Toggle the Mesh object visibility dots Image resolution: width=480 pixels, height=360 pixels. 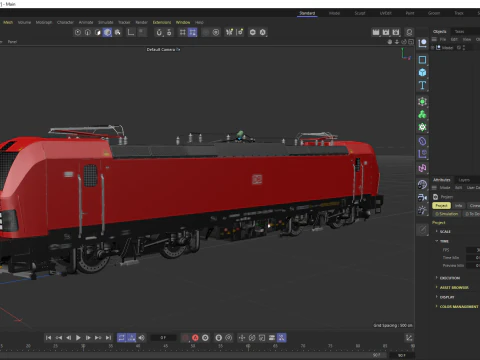pyautogui.click(x=464, y=48)
